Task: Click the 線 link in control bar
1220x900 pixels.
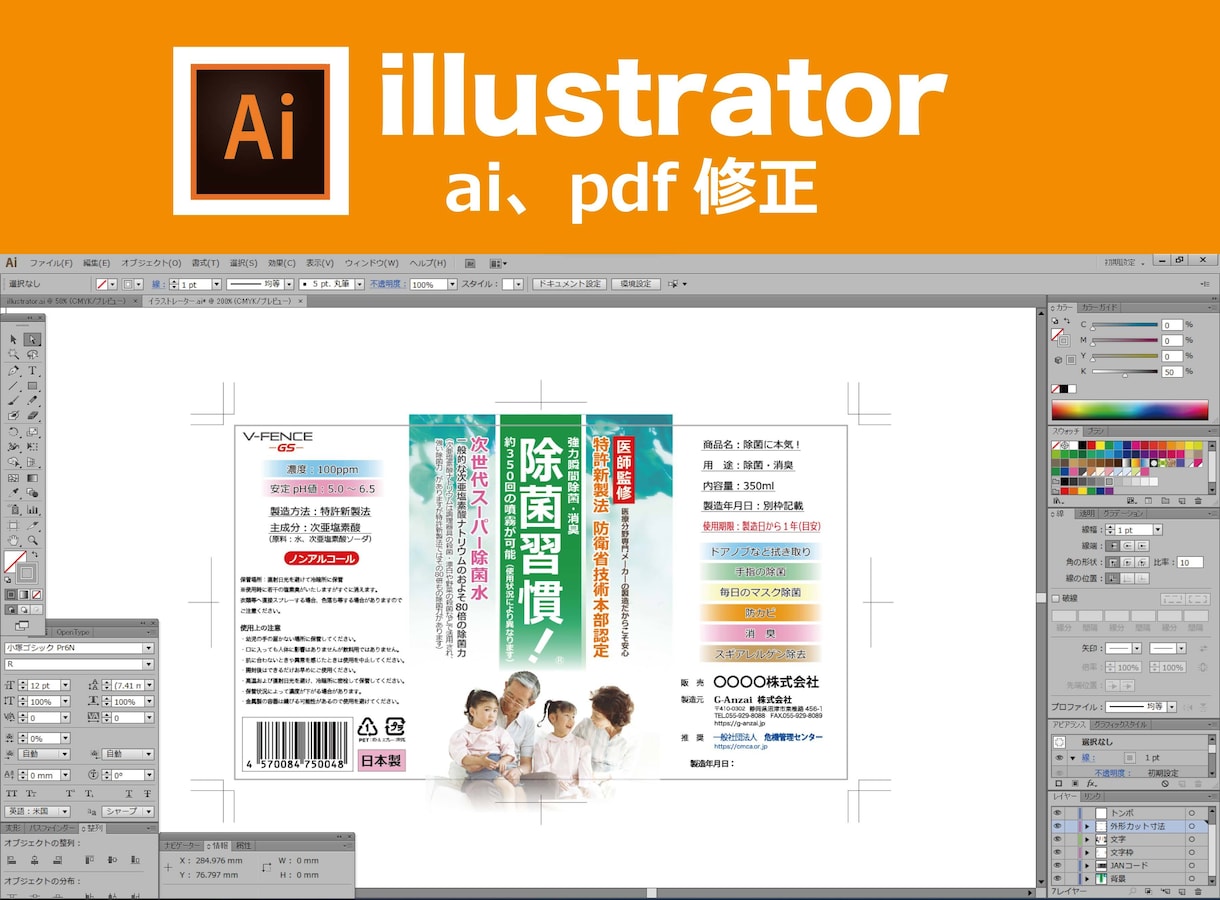Action: [x=158, y=284]
